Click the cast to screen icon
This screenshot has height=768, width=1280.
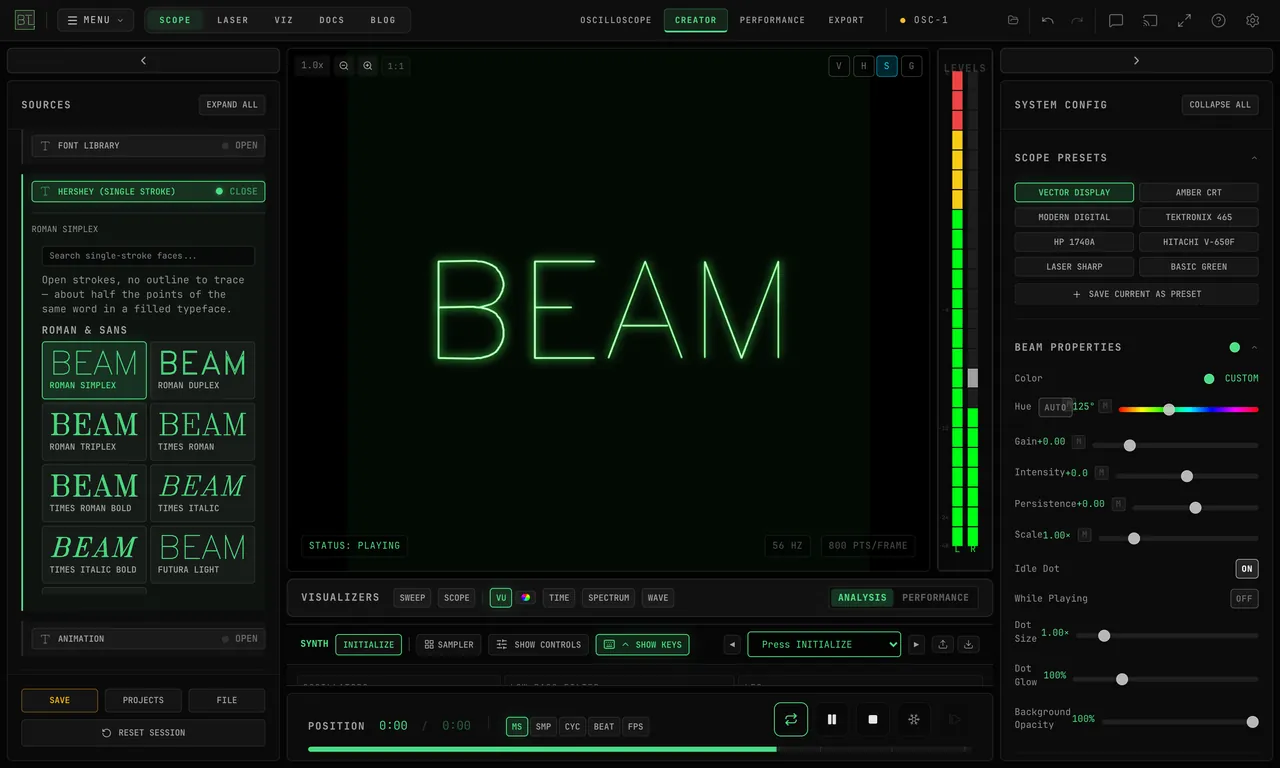1150,20
